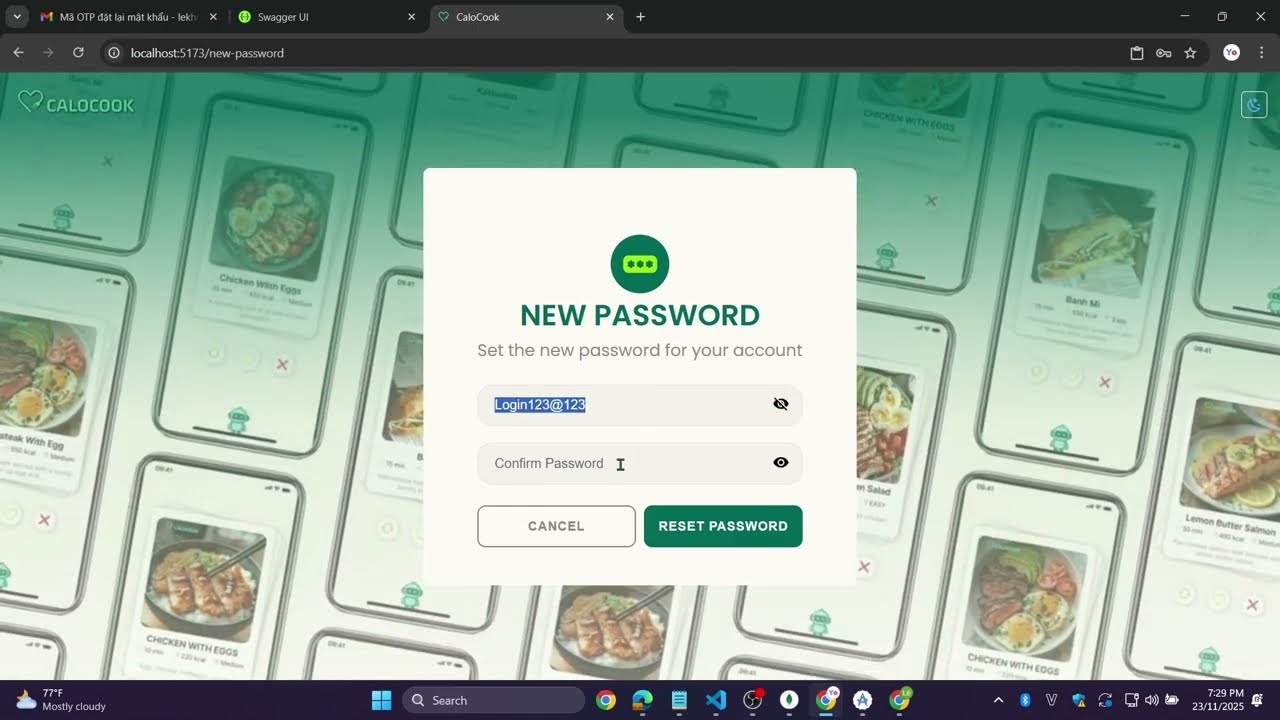Open Windows Security tray icon
This screenshot has width=1280, height=720.
pos(1078,700)
